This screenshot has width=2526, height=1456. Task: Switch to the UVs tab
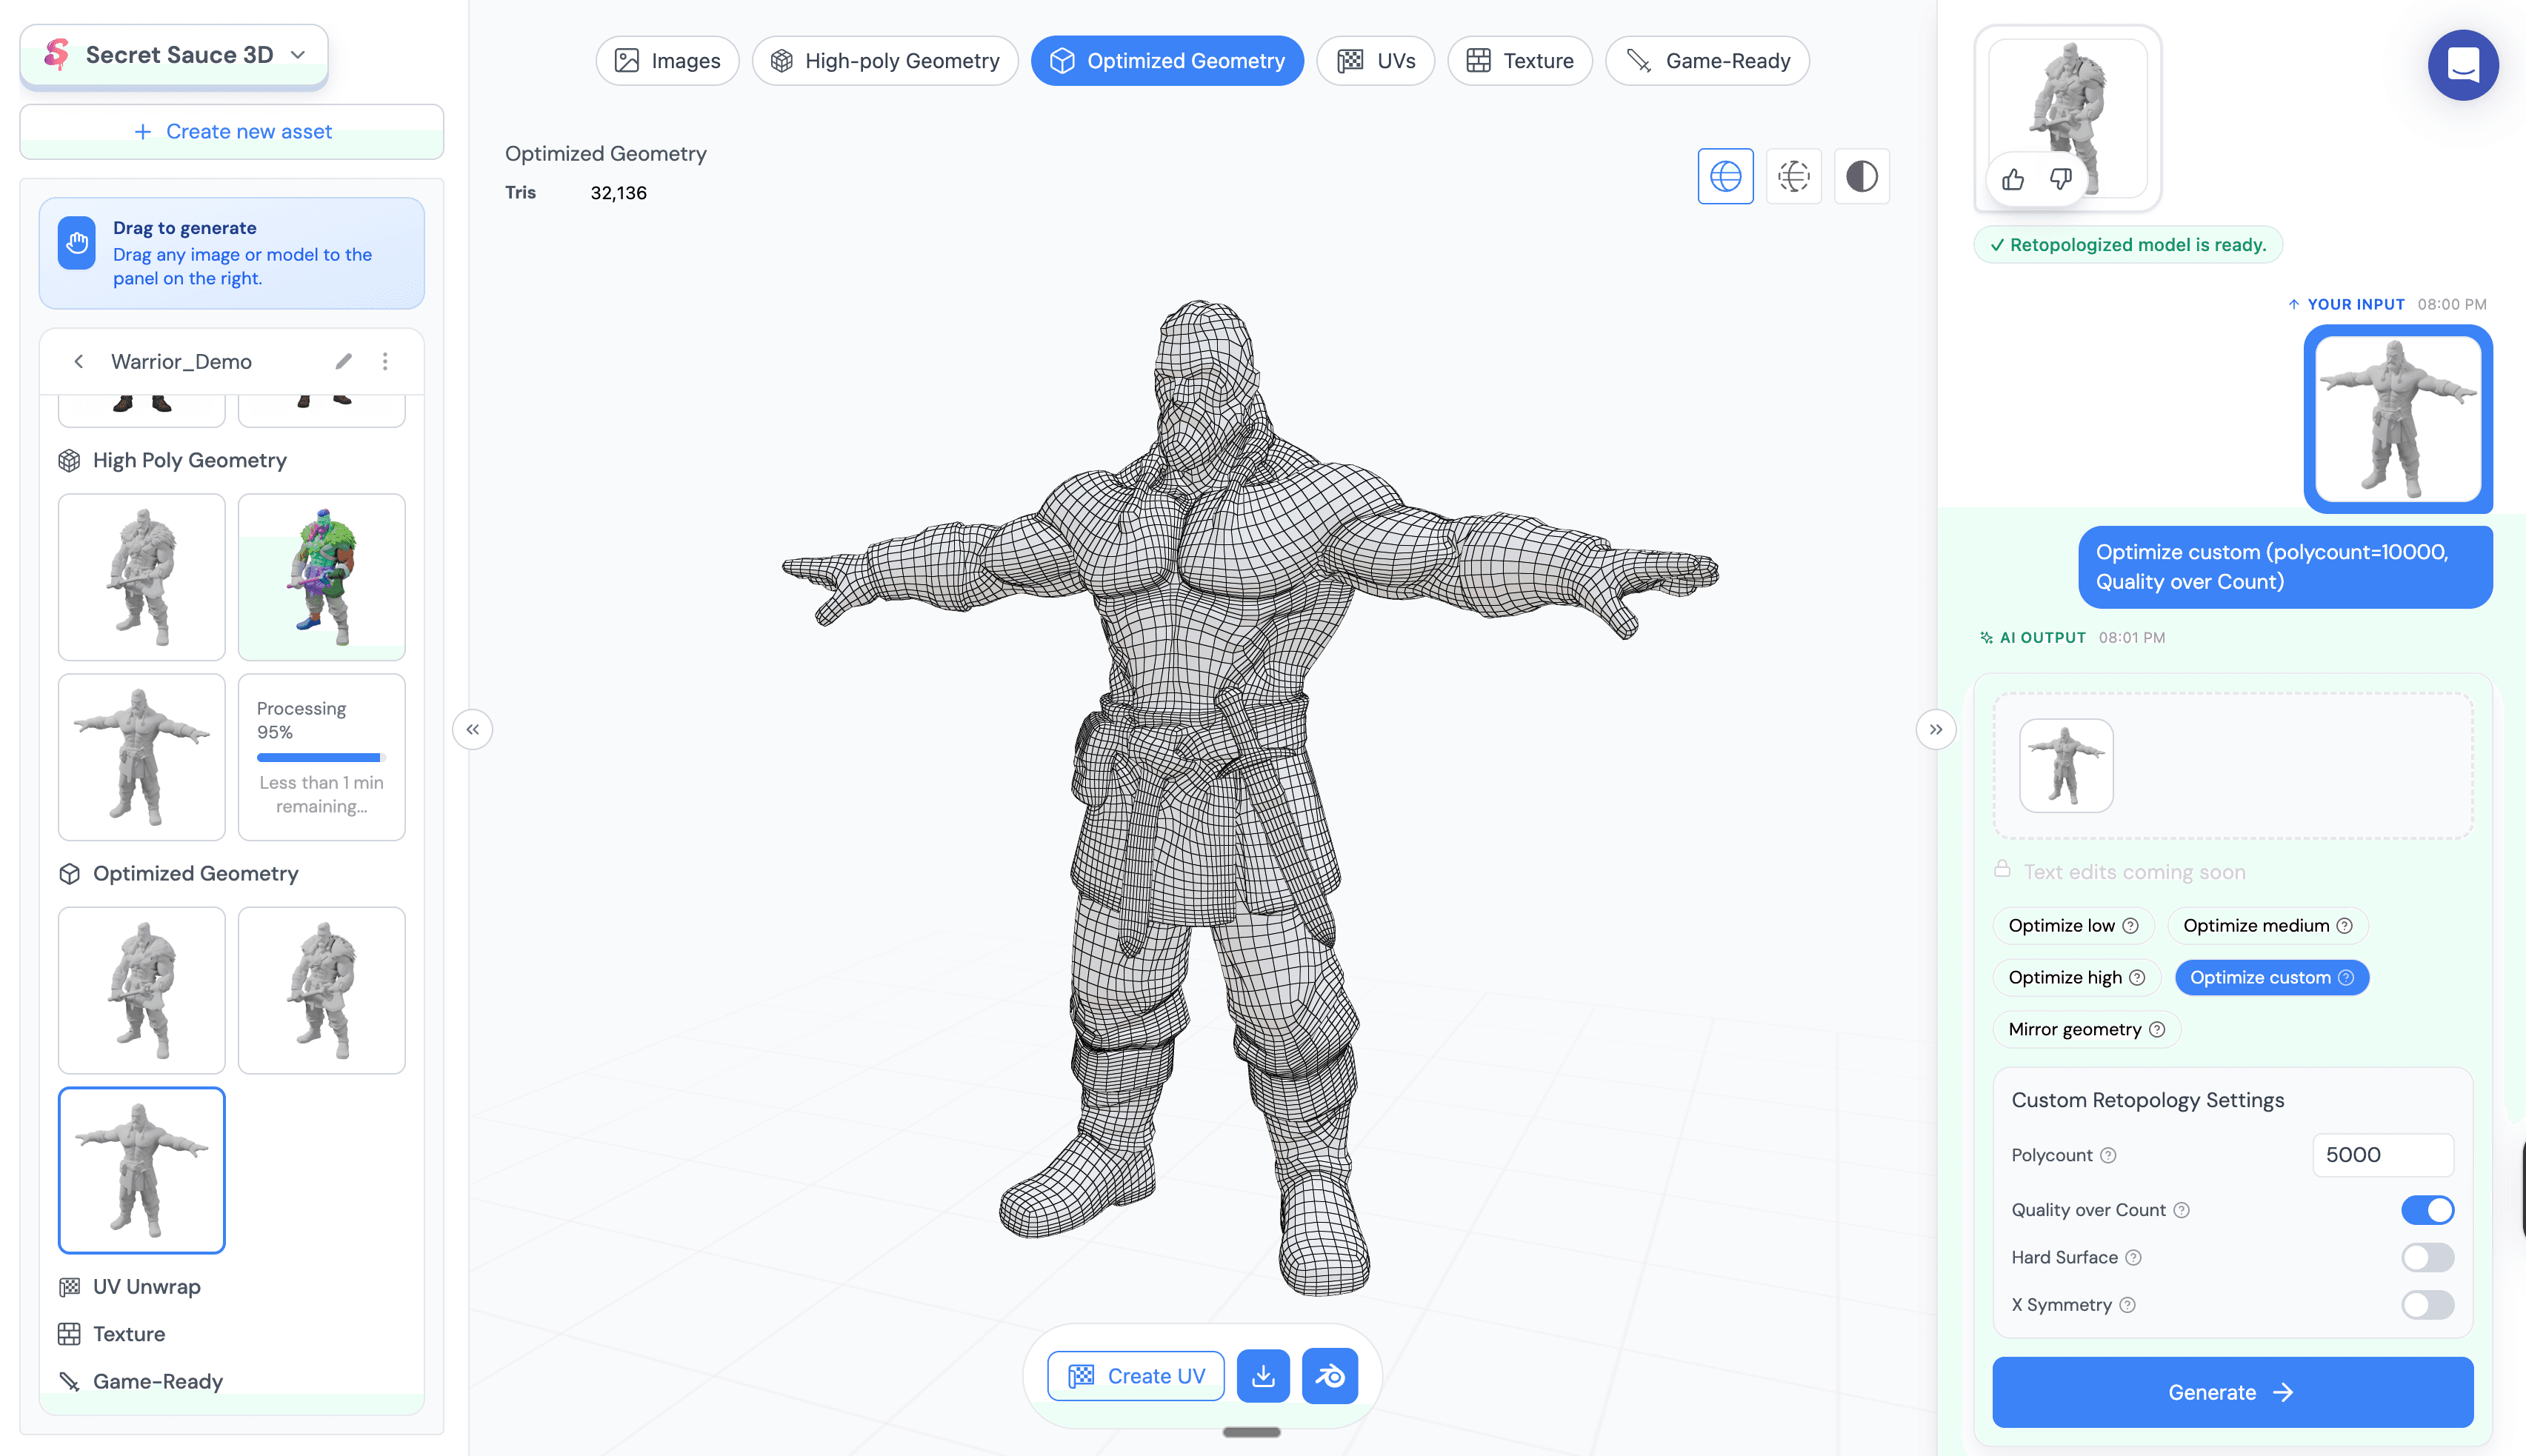coord(1376,60)
